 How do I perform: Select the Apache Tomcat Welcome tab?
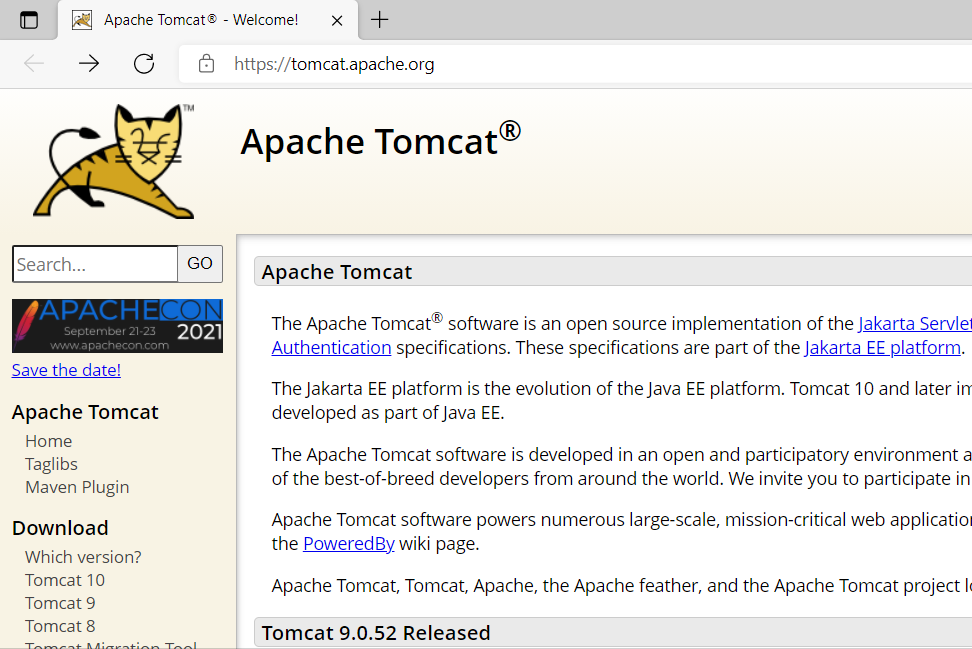[200, 20]
